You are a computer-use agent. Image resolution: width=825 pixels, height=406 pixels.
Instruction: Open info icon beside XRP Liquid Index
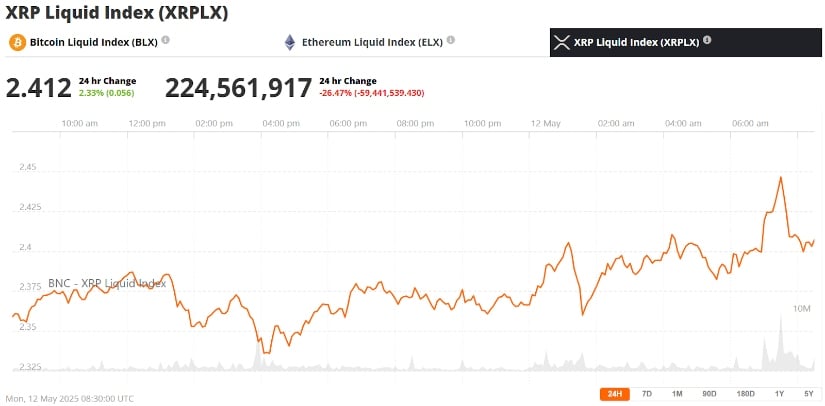coord(707,41)
